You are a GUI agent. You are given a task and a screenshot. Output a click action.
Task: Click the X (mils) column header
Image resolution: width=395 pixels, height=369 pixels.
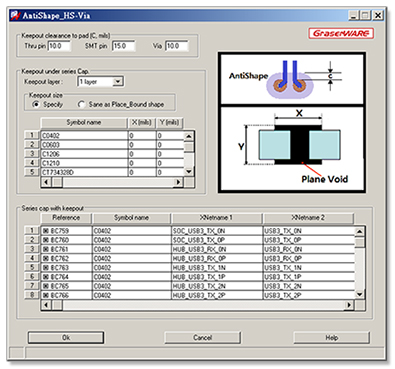[142, 123]
